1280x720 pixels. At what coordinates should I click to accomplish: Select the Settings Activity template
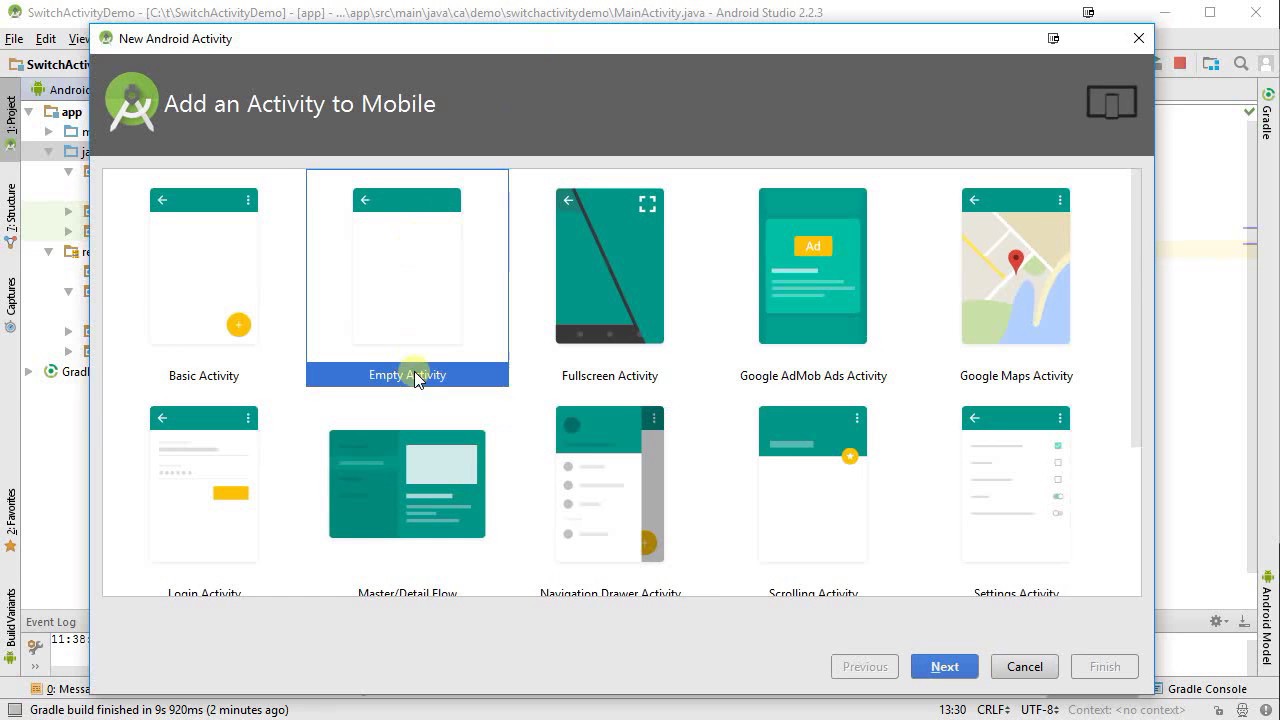(1016, 484)
